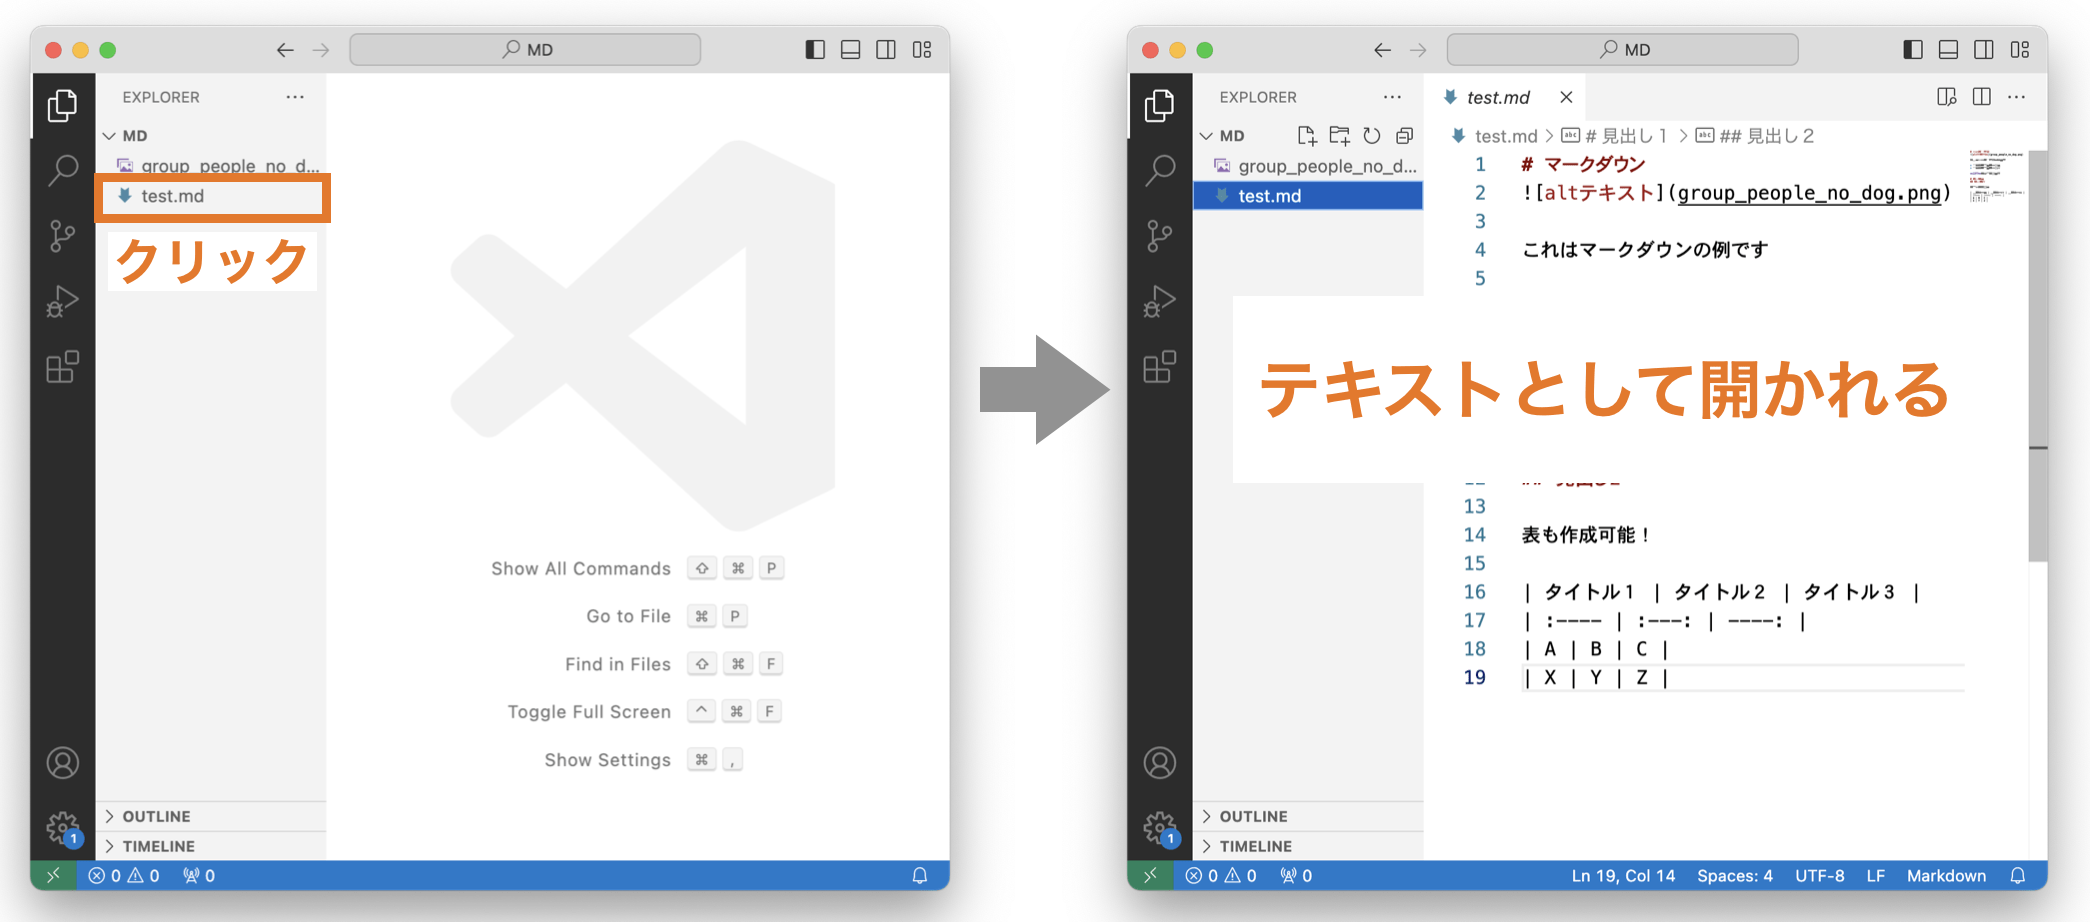Screen dimensions: 2090x922
Task: Open Extensions view in left window
Action: pyautogui.click(x=62, y=366)
